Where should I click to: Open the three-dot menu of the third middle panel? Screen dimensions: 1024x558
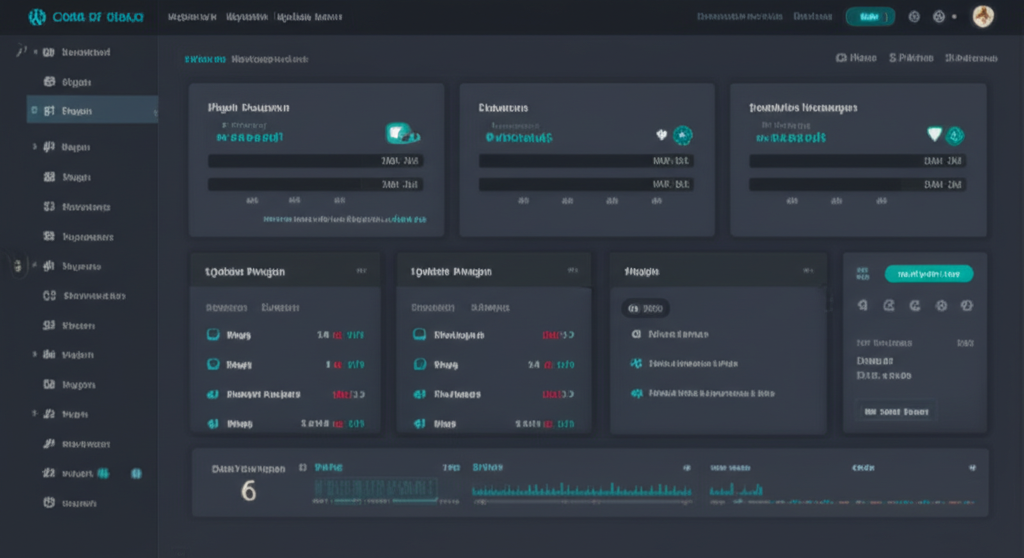point(808,271)
